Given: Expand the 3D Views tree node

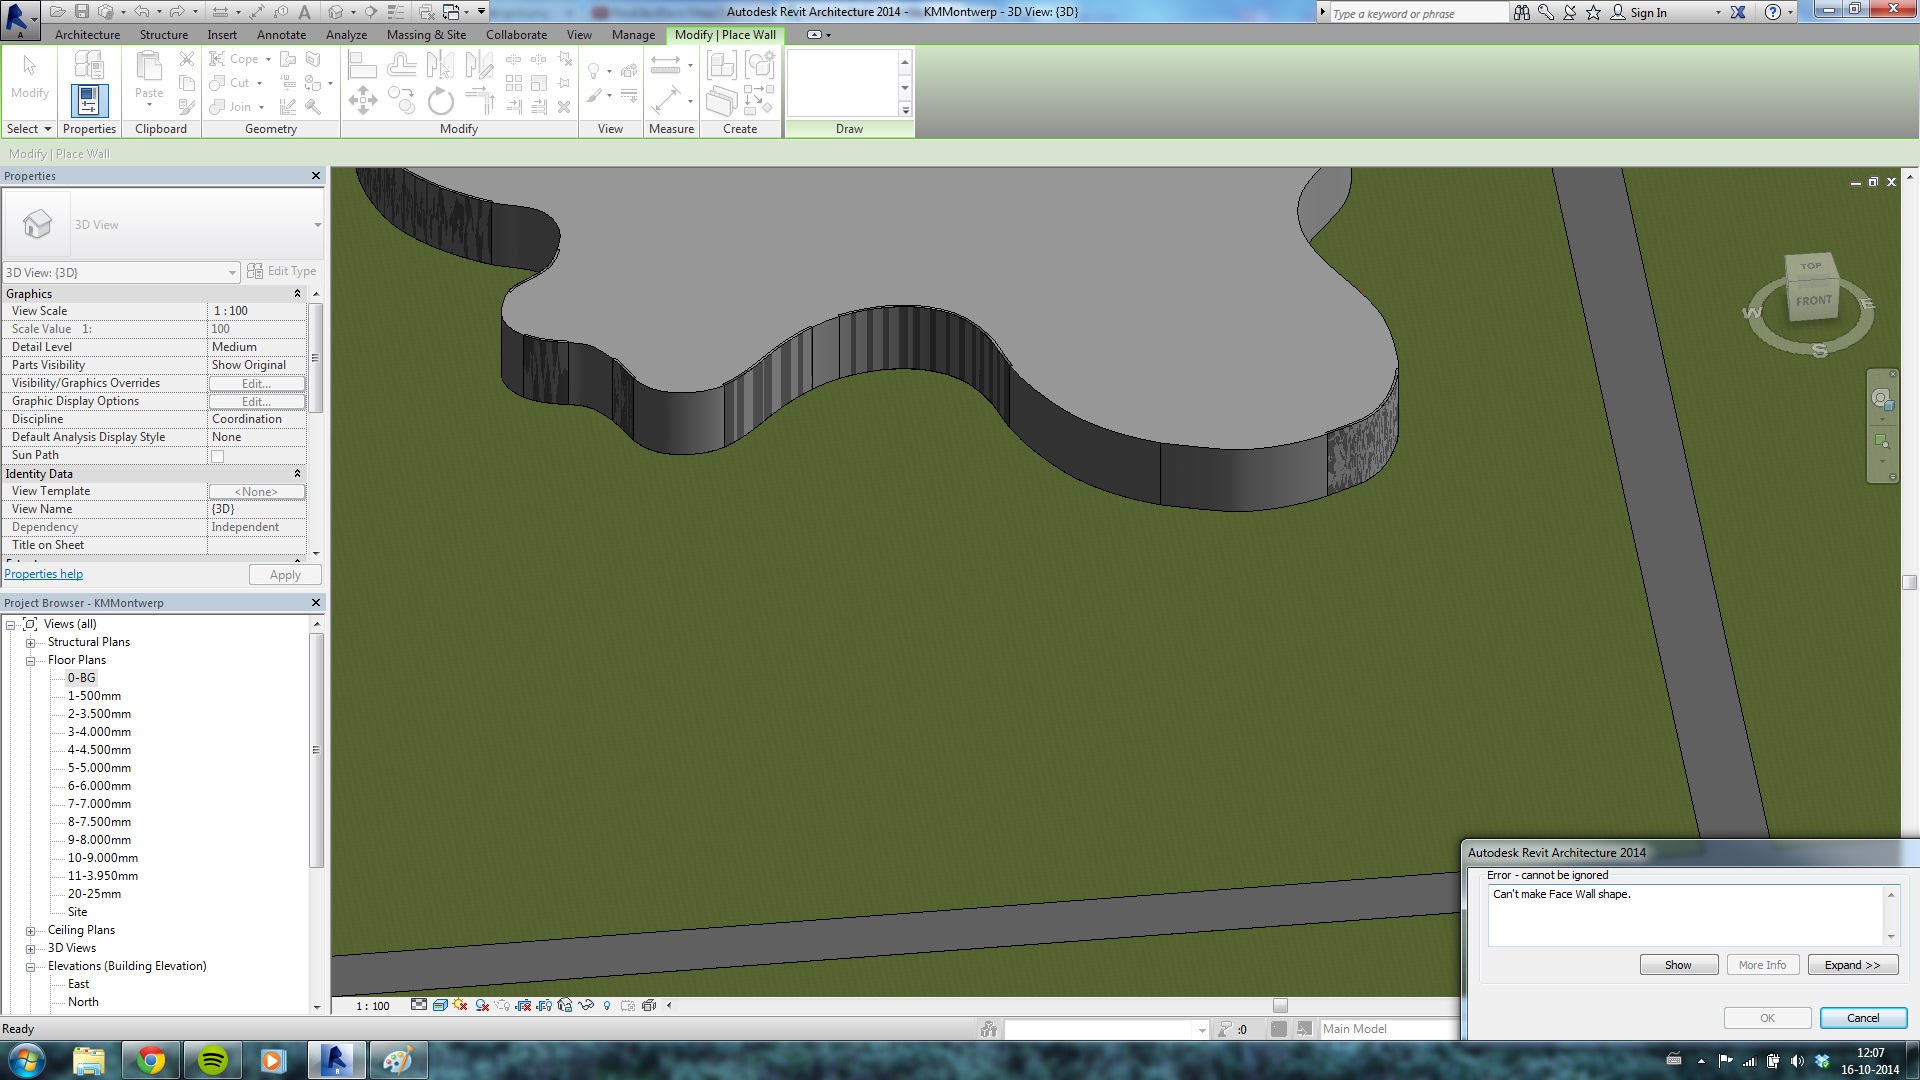Looking at the screenshot, I should click(x=31, y=949).
